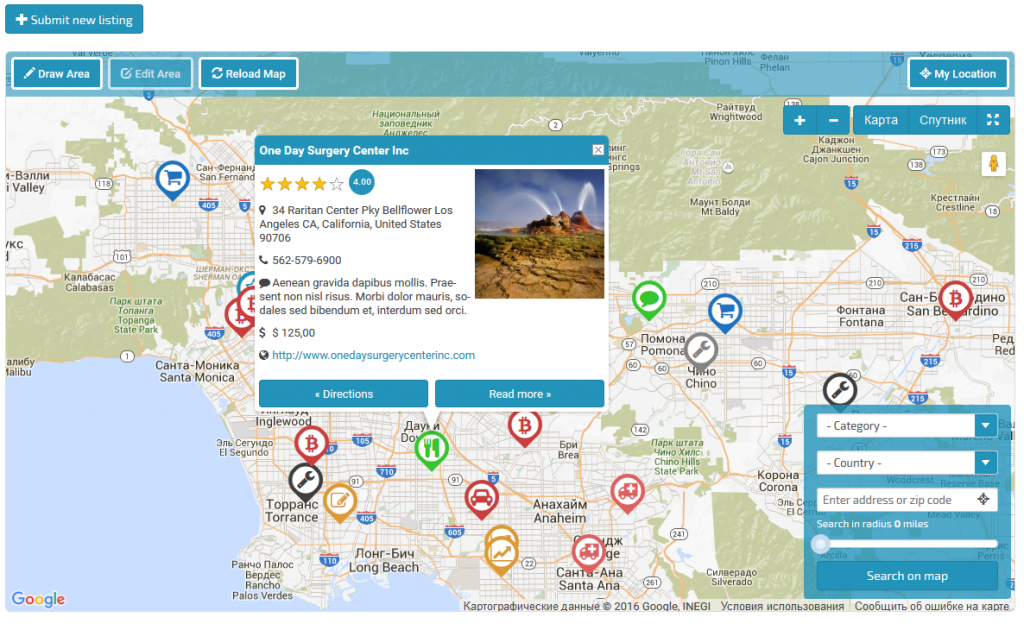Select the red car marker near Anaheim
Screen dimensions: 1024x630
(482, 496)
